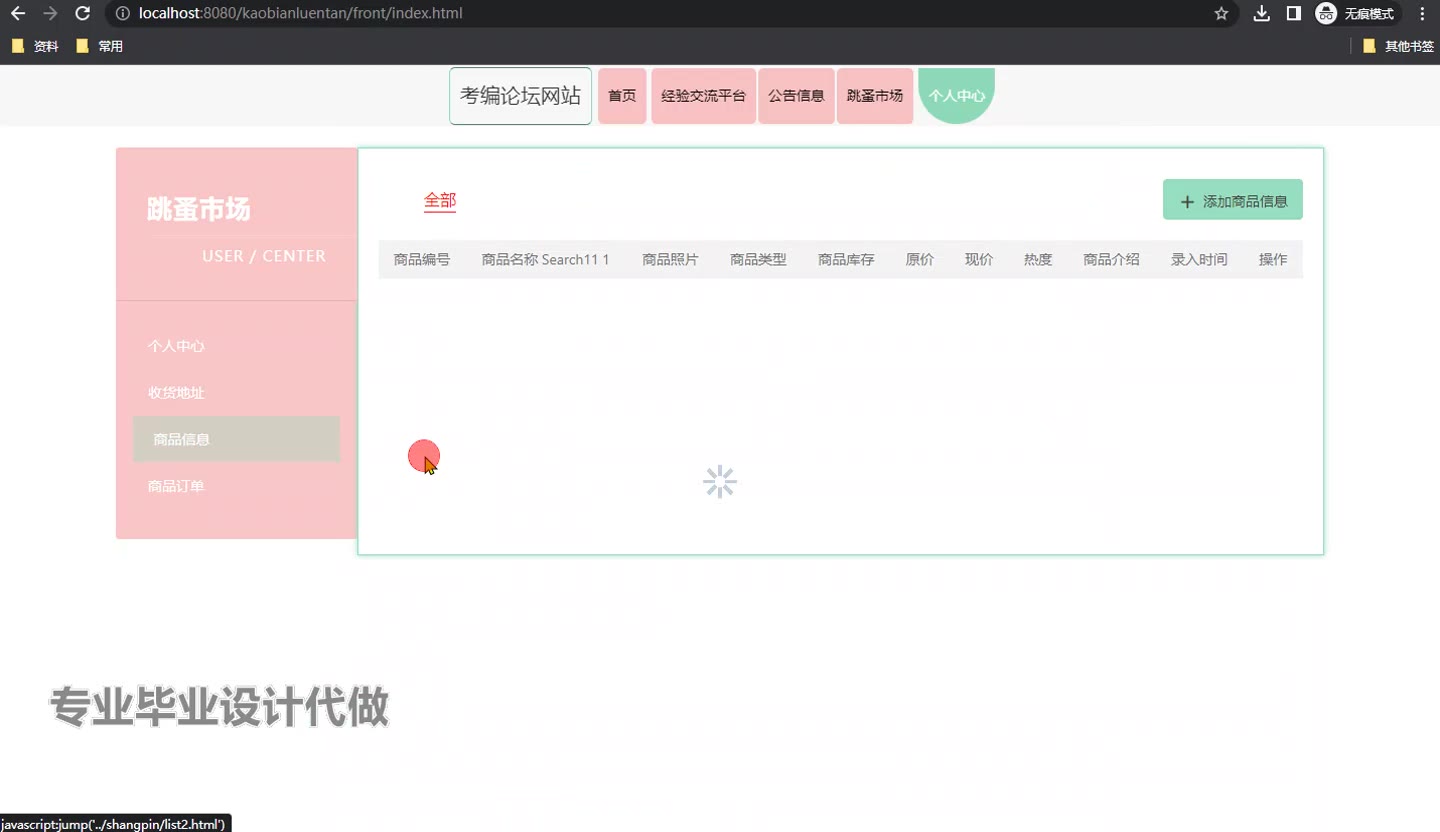This screenshot has height=832, width=1440.
Task: Click the incognito 无痕模式 profile icon
Action: point(1356,14)
